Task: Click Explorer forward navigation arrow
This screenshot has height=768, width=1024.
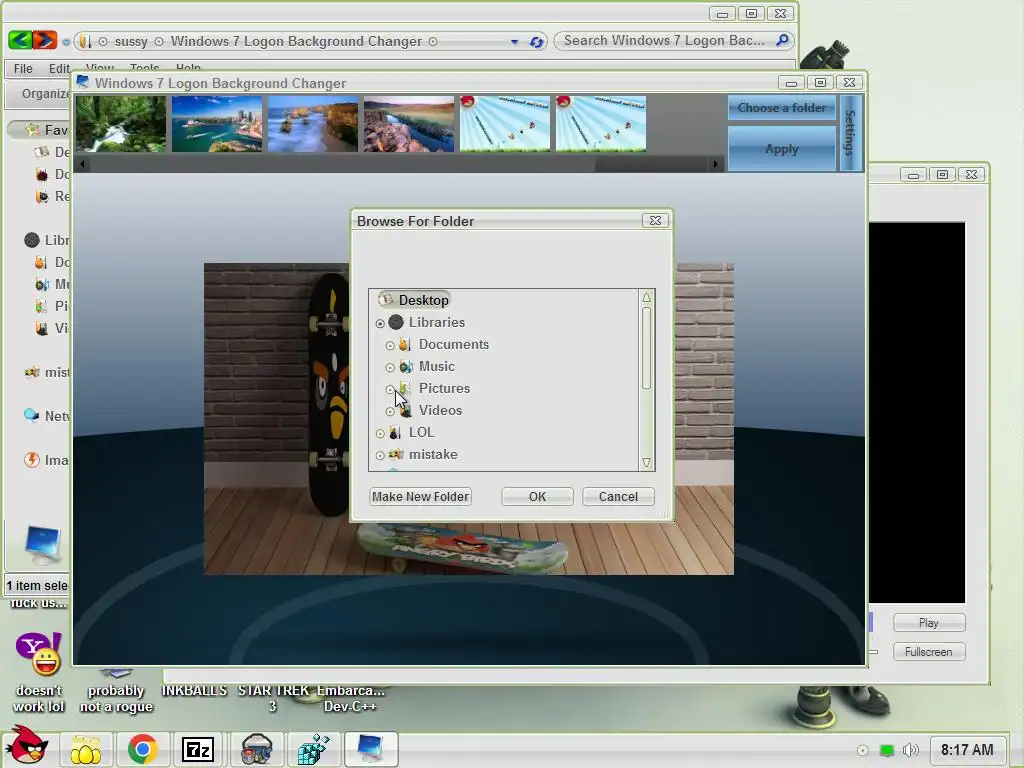Action: 44,40
